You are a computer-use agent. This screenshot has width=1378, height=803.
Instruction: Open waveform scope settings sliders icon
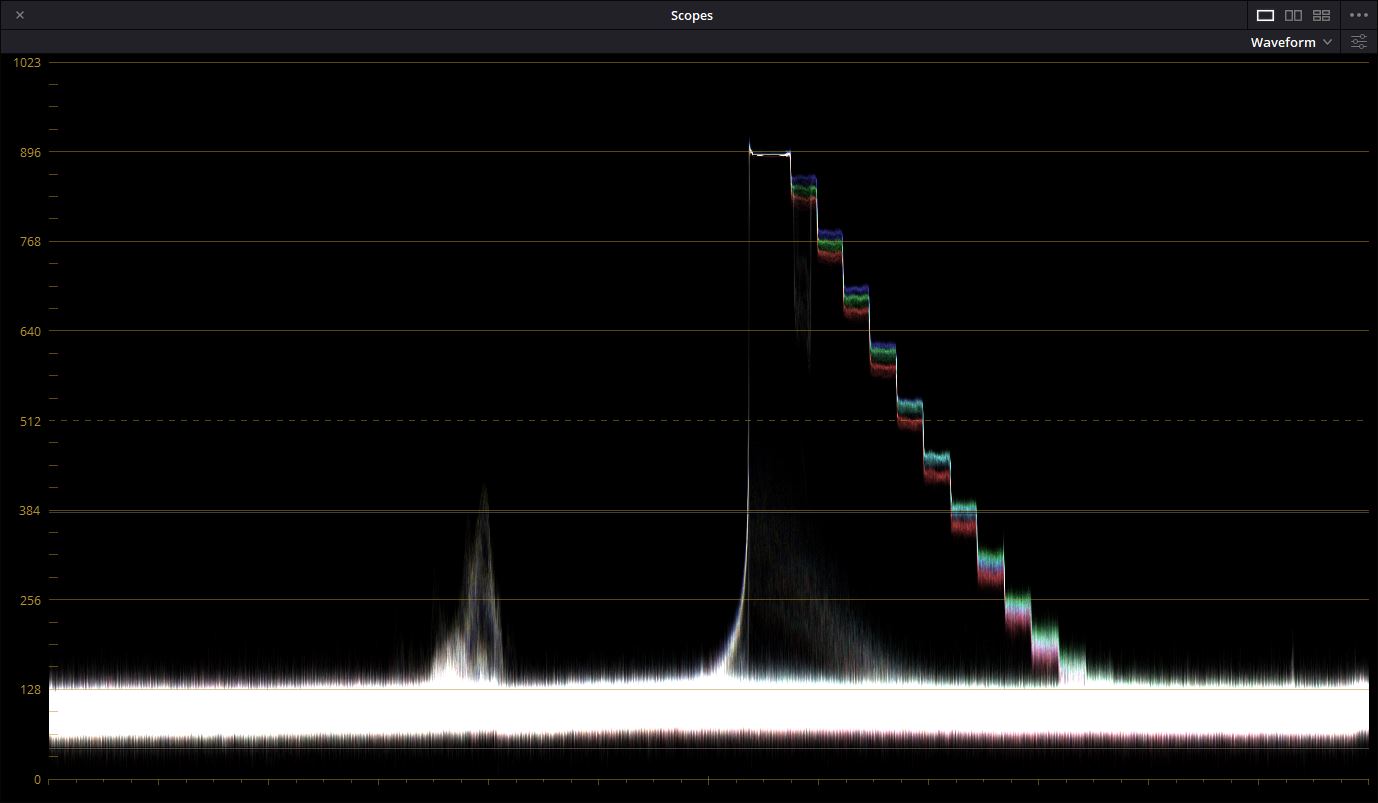1358,42
